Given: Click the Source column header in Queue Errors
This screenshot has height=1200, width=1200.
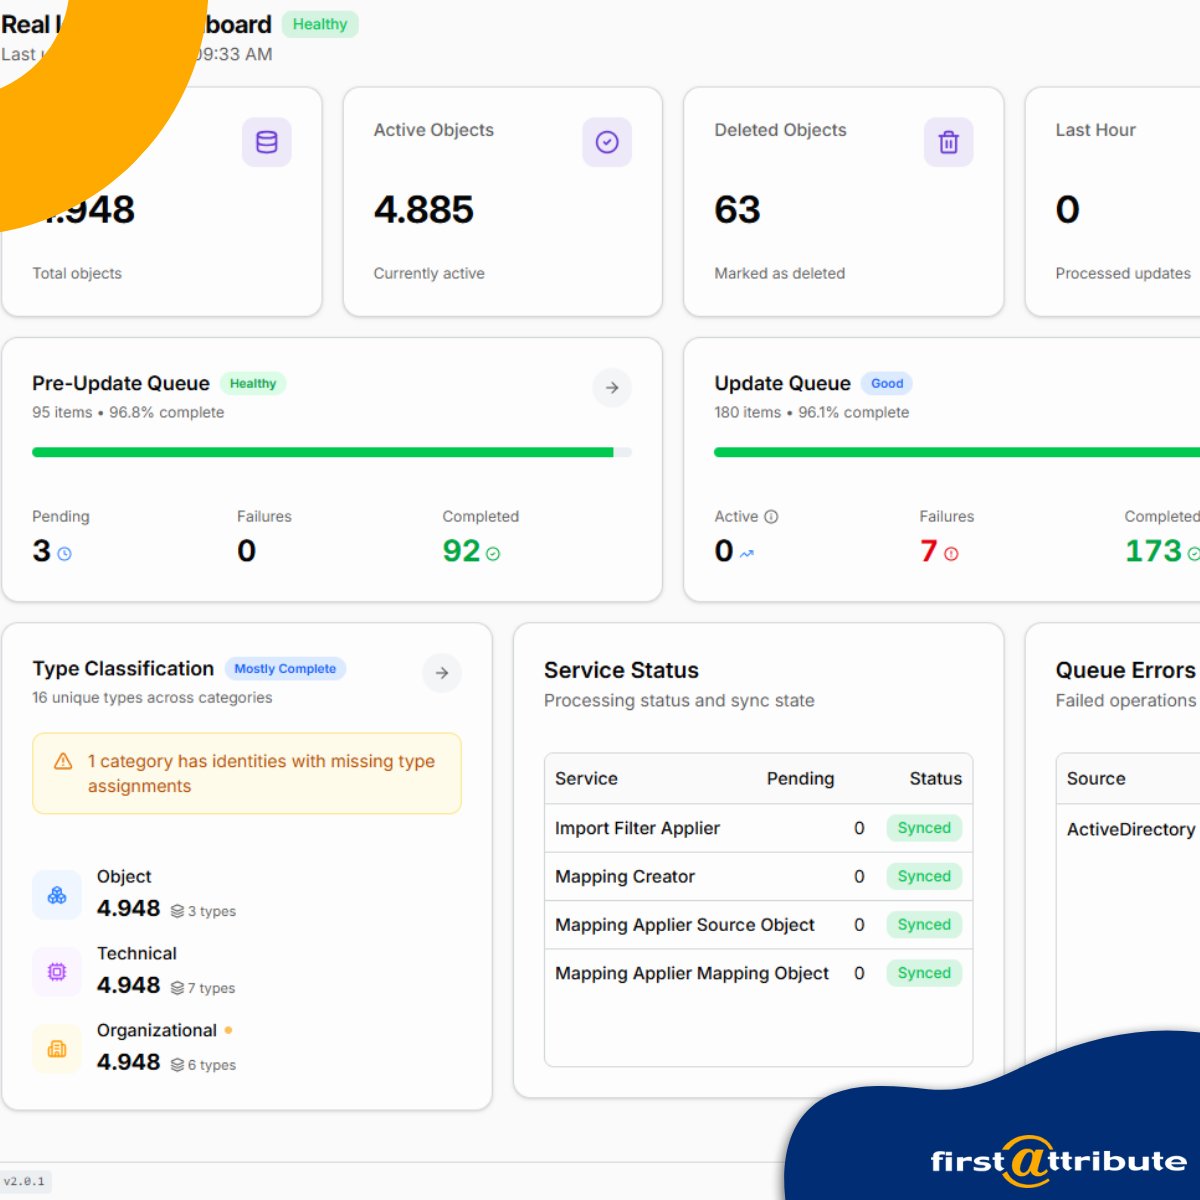Looking at the screenshot, I should (1096, 779).
